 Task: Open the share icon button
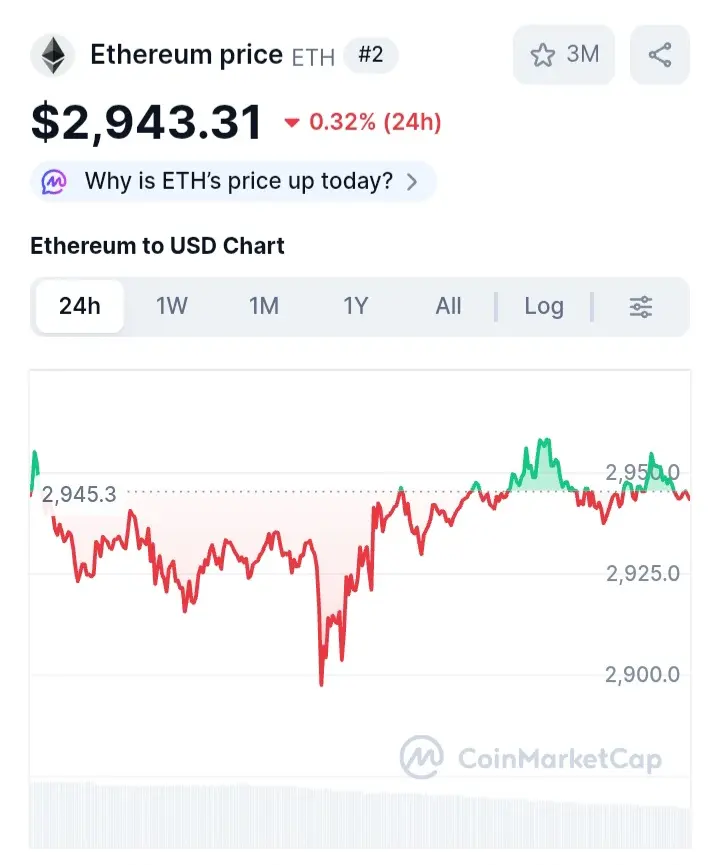click(660, 55)
